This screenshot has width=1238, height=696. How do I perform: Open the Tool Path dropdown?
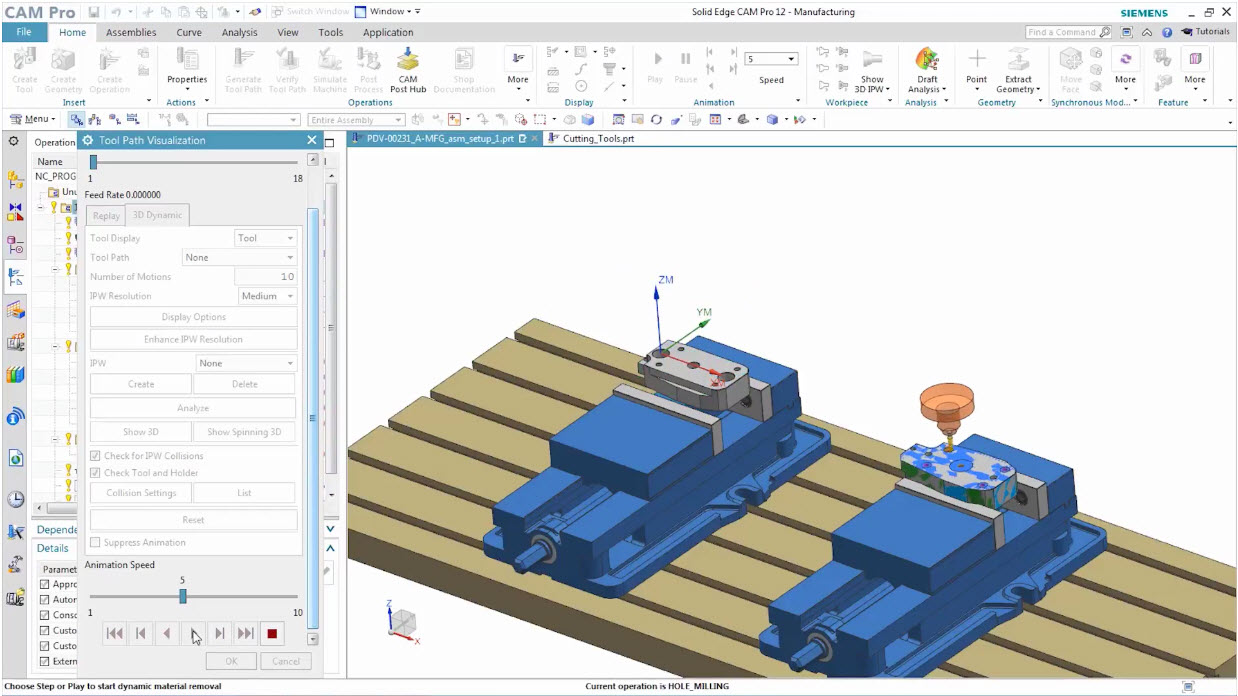pos(240,257)
